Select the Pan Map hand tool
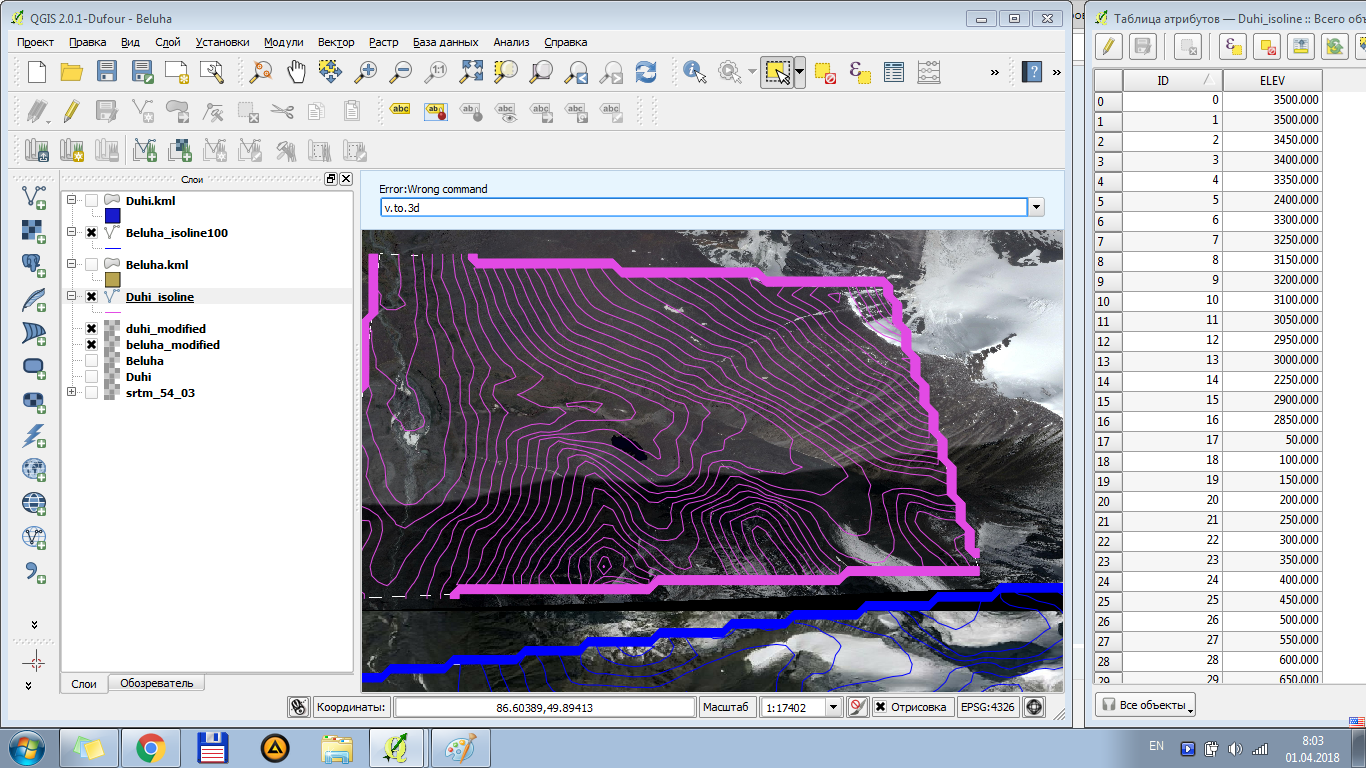1366x768 pixels. [x=296, y=72]
